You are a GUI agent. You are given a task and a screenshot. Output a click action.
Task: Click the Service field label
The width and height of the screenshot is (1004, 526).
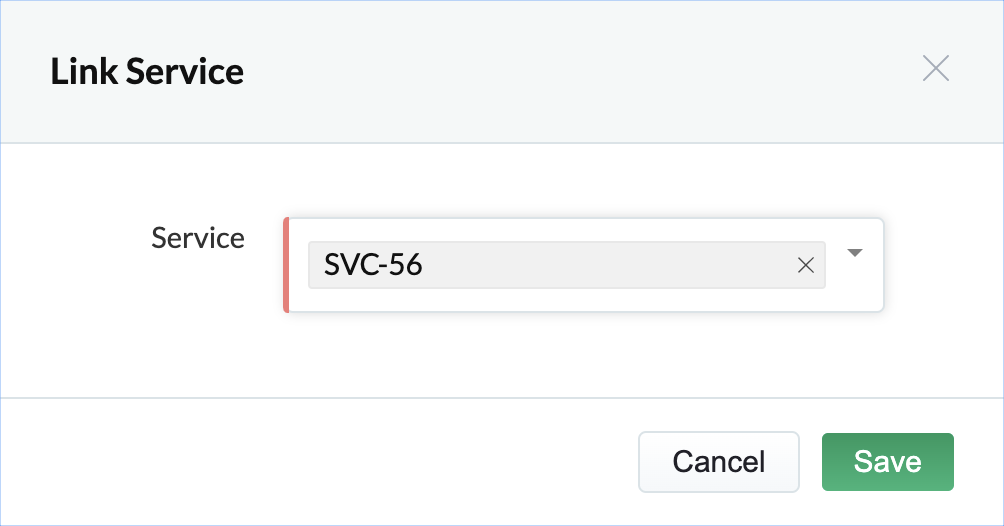tap(198, 238)
